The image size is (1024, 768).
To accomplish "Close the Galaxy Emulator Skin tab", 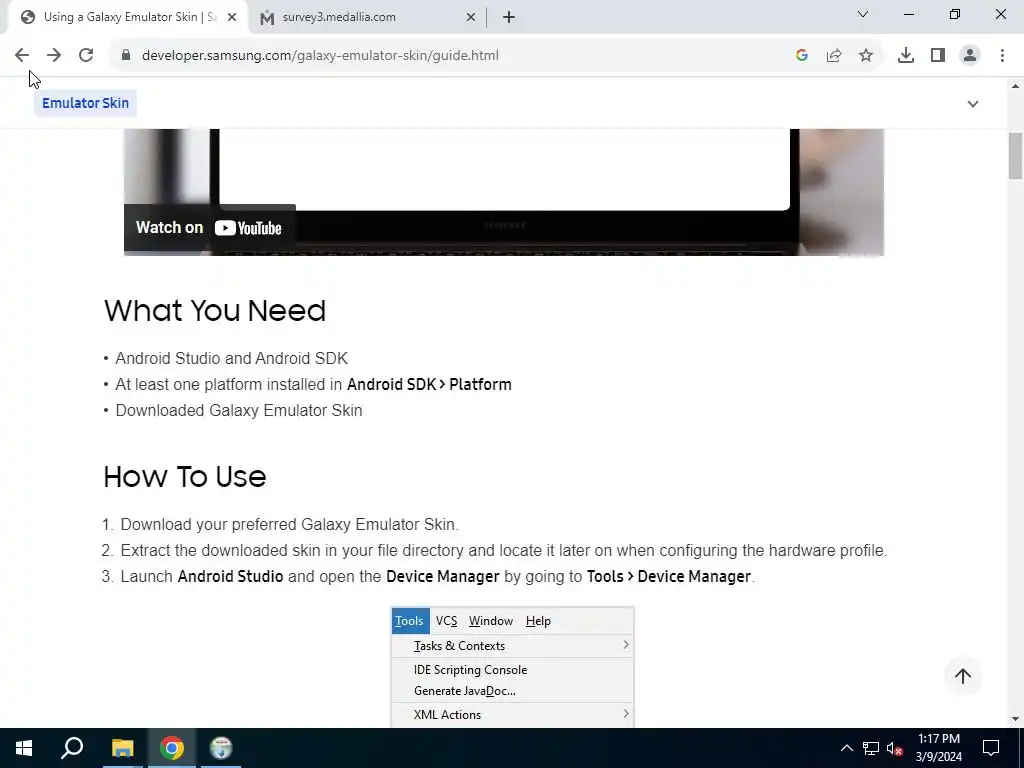I will tap(232, 18).
